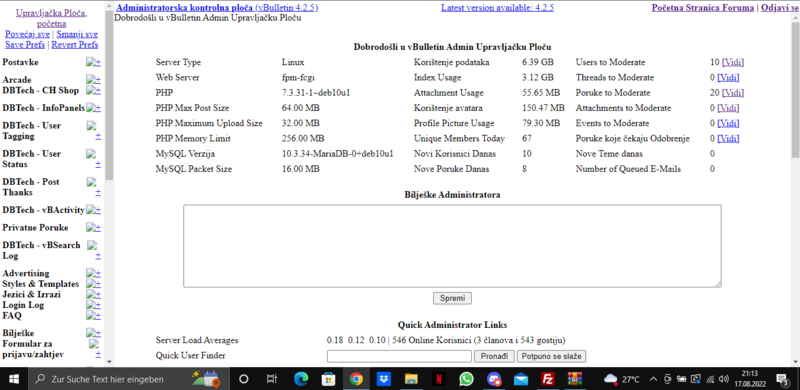This screenshot has height=390, width=800.
Task: Expand the Postavke section with ±
Action: [97, 62]
